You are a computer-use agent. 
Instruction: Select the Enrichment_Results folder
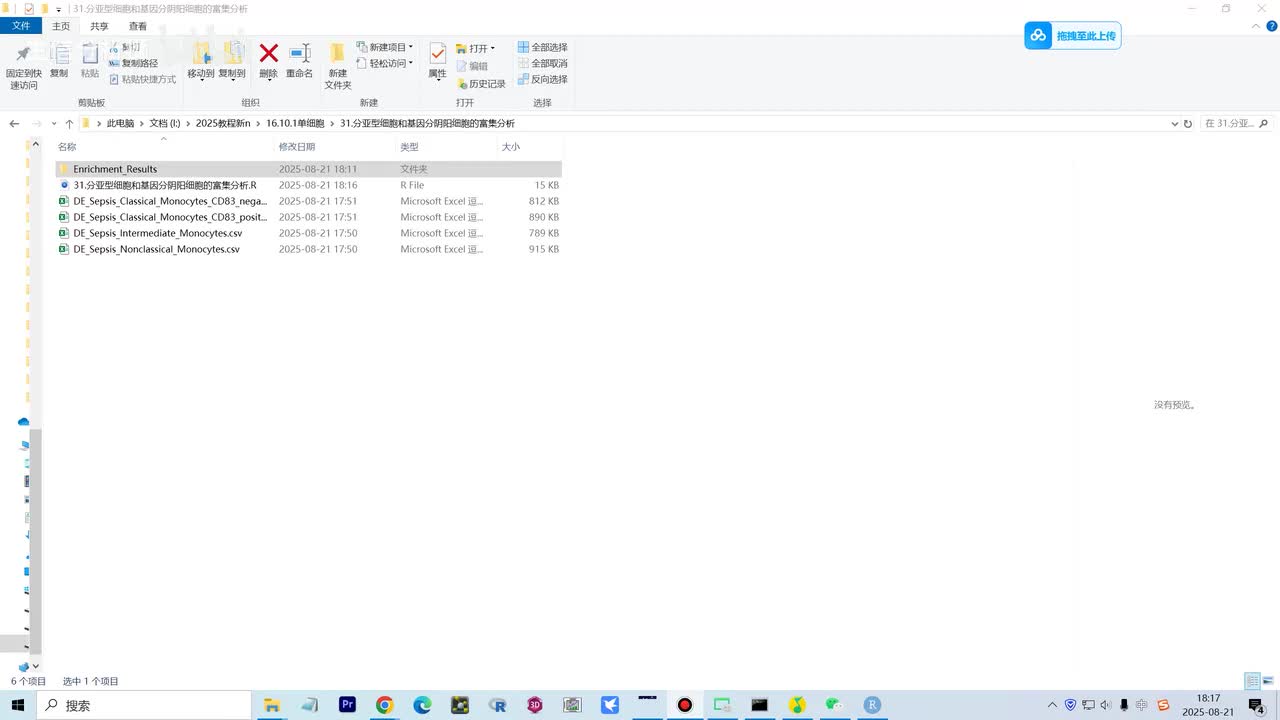308,169
